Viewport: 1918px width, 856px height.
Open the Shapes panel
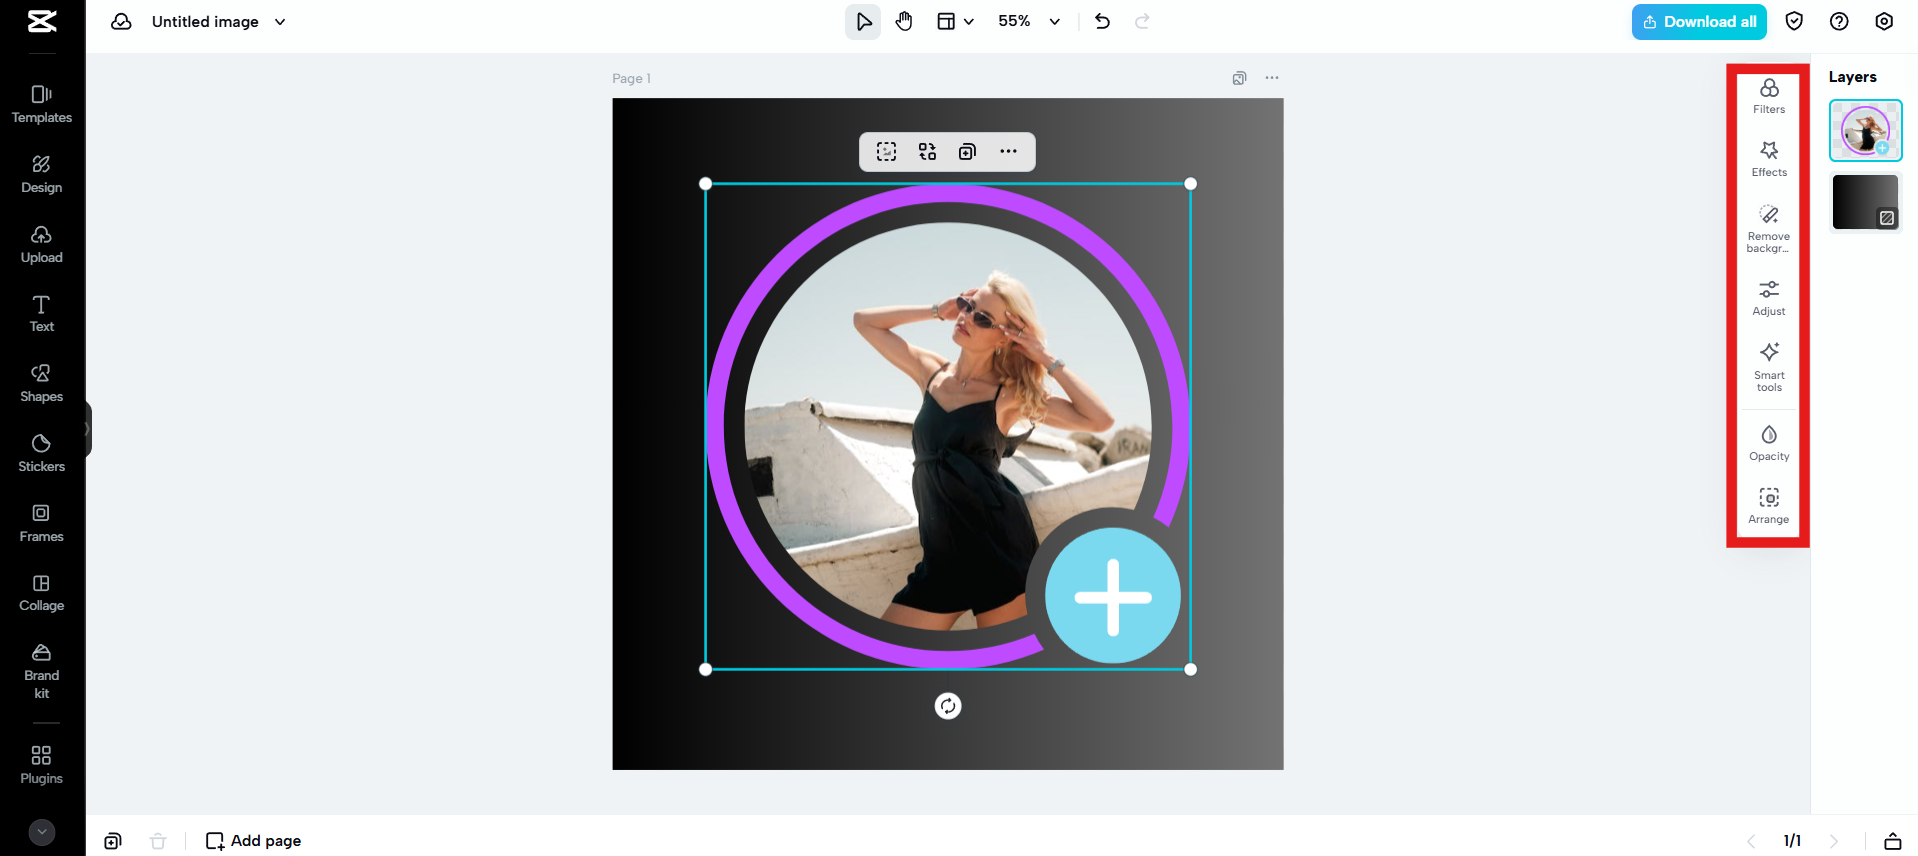42,383
